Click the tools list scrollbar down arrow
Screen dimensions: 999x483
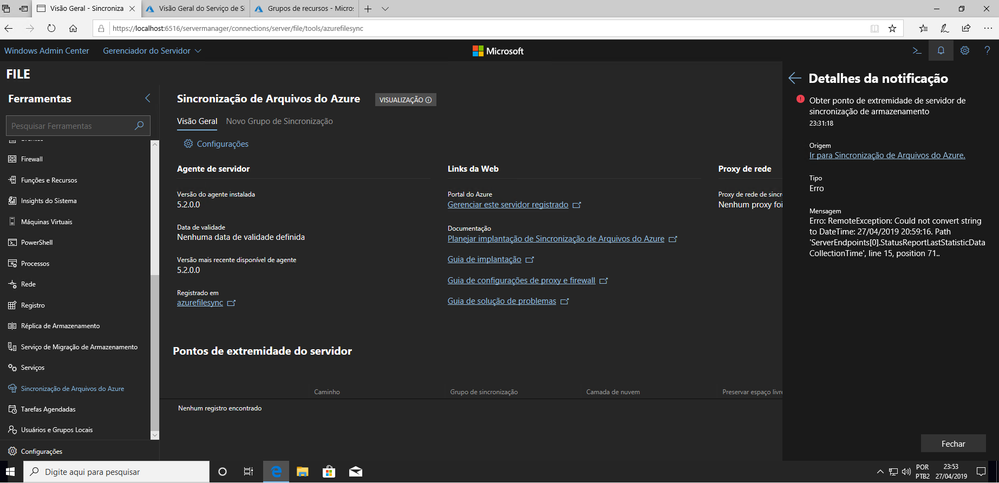click(x=154, y=435)
